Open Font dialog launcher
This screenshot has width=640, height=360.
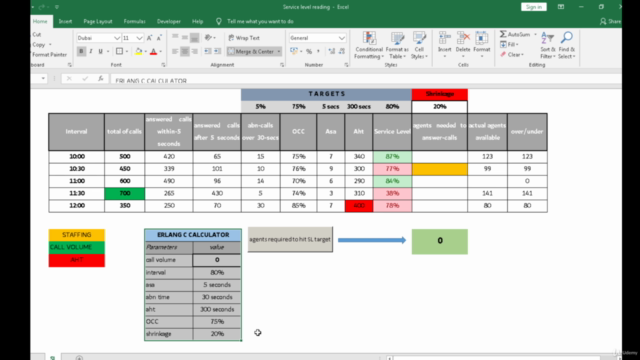[163, 65]
